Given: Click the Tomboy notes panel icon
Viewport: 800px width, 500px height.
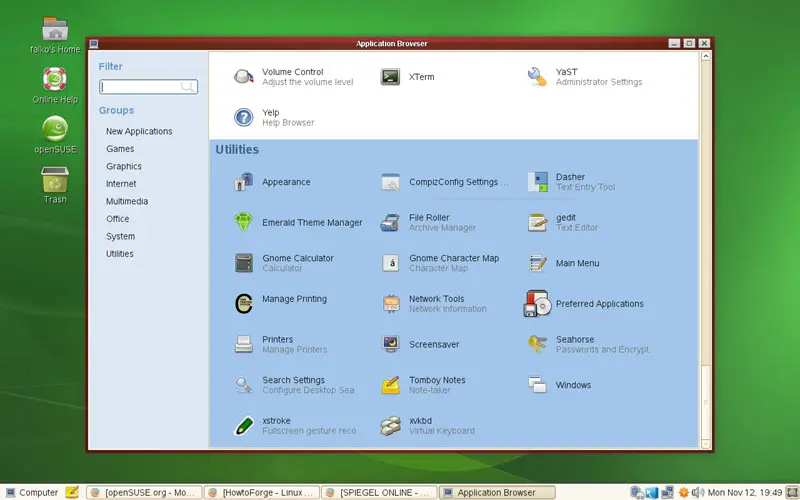Looking at the screenshot, I should pos(72,492).
